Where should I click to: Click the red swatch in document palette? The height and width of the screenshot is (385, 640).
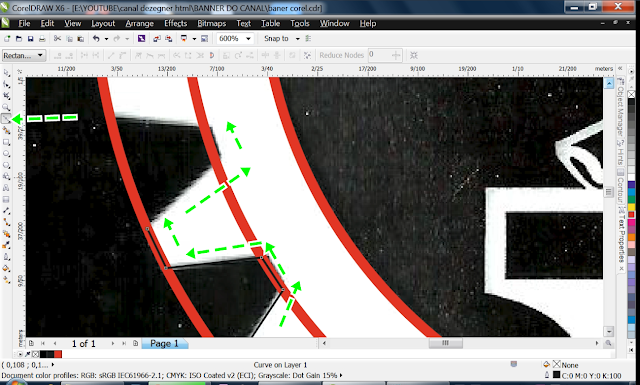click(x=58, y=354)
